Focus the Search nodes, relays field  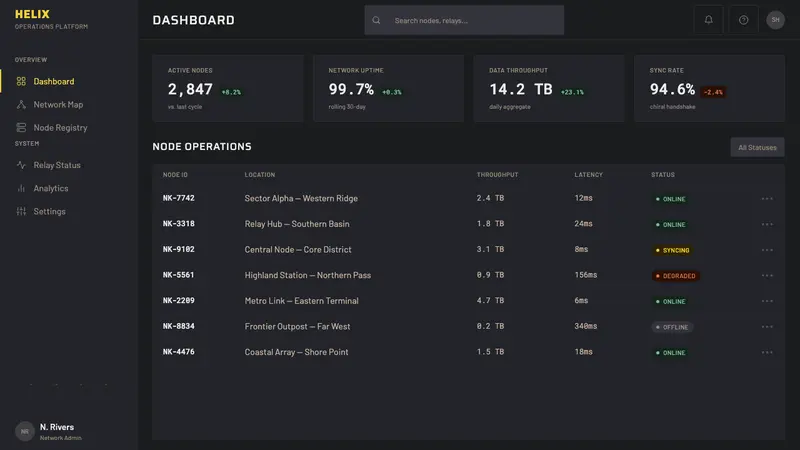pos(464,20)
